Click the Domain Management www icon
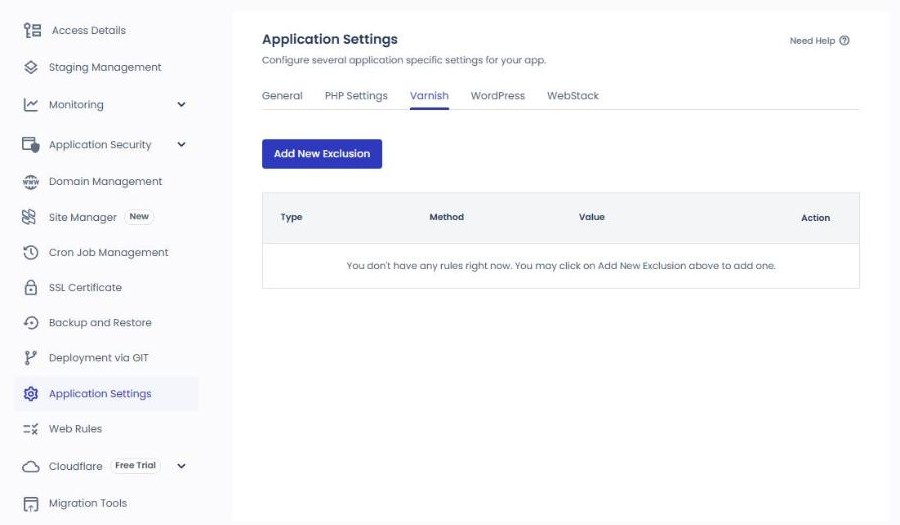The image size is (900, 525). tap(31, 181)
